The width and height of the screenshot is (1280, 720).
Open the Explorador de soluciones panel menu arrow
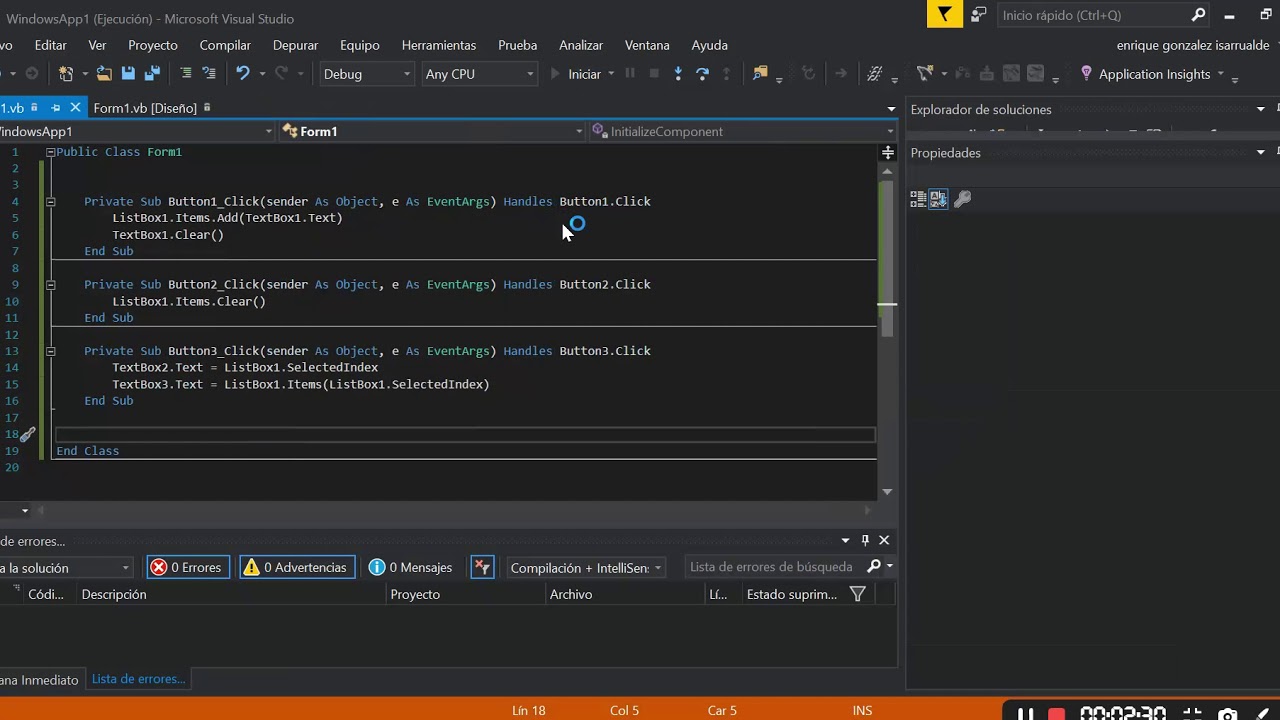[x=1260, y=109]
